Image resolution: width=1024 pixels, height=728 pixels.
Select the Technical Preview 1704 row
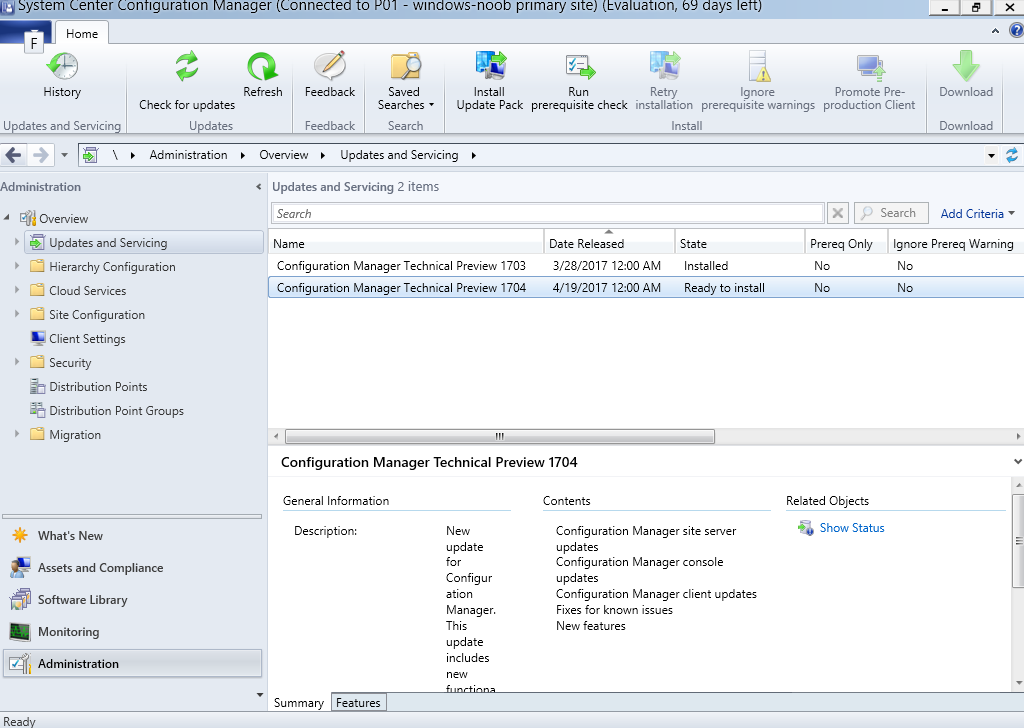point(646,287)
